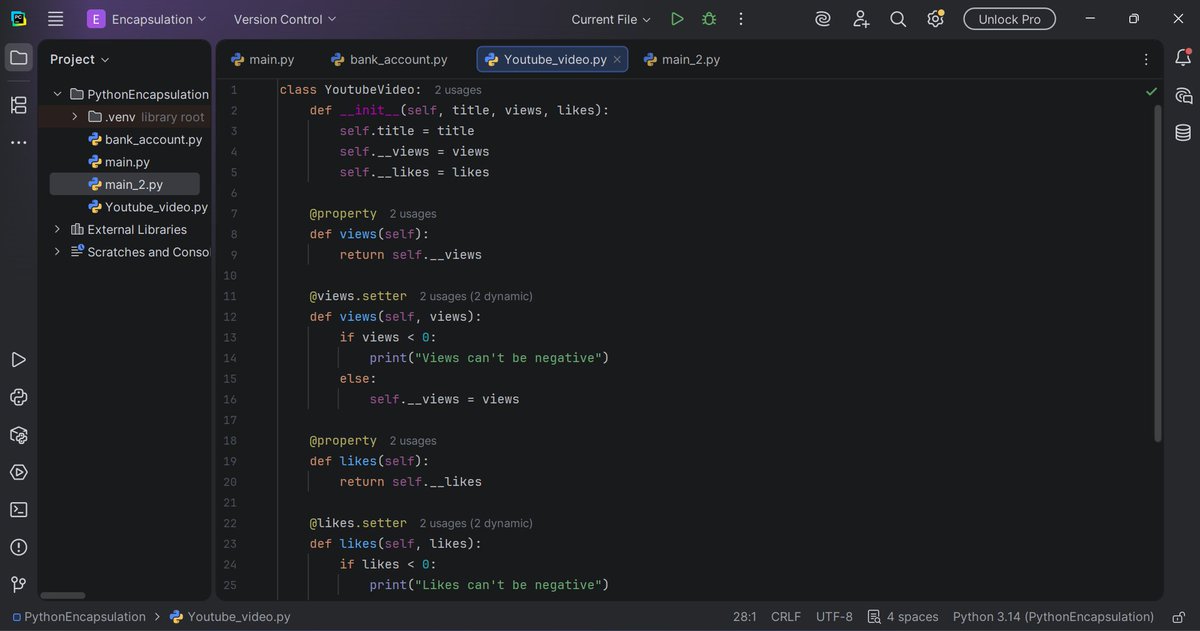Click "2 usages" hint next to class YoutubeVideo

[x=458, y=90]
